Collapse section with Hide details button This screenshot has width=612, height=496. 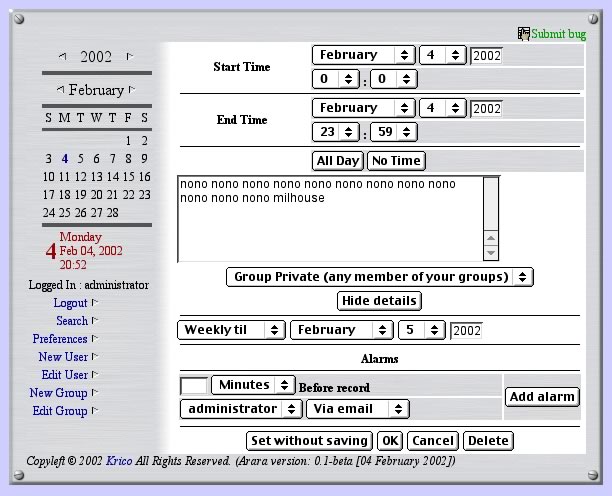coord(379,301)
